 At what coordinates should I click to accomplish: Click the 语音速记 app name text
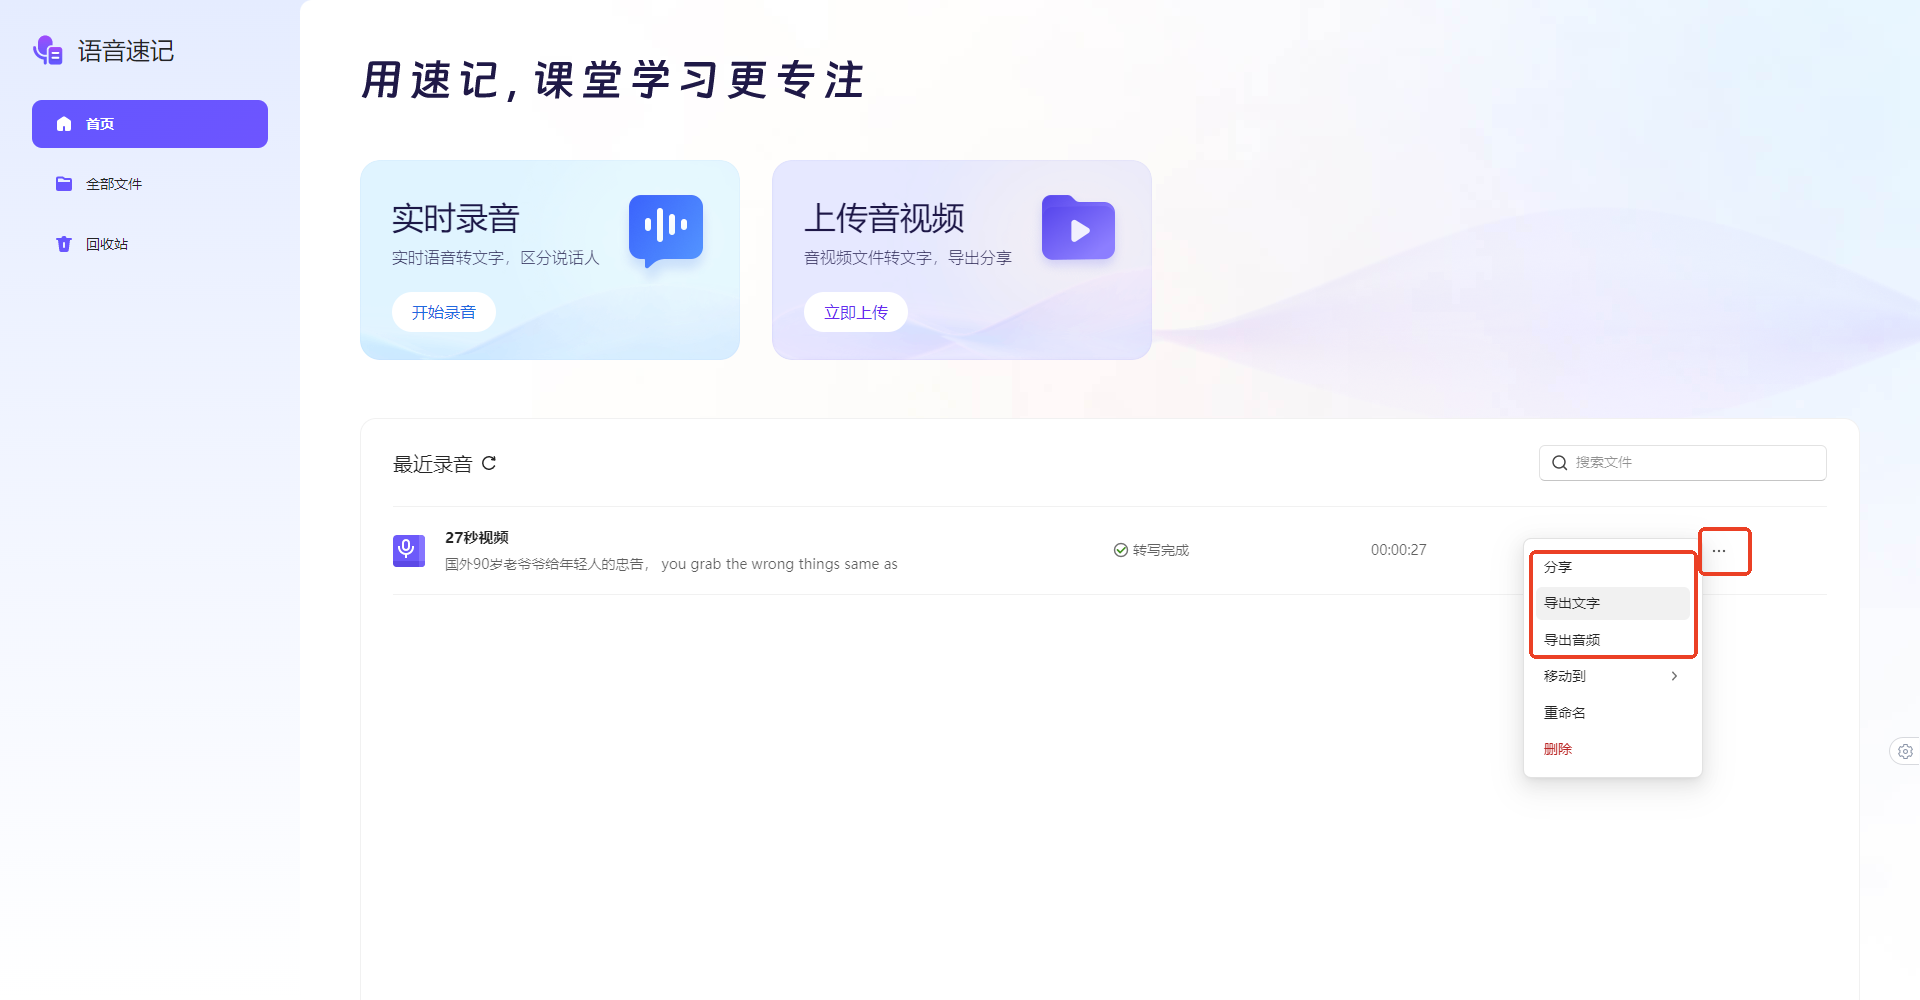coord(126,51)
